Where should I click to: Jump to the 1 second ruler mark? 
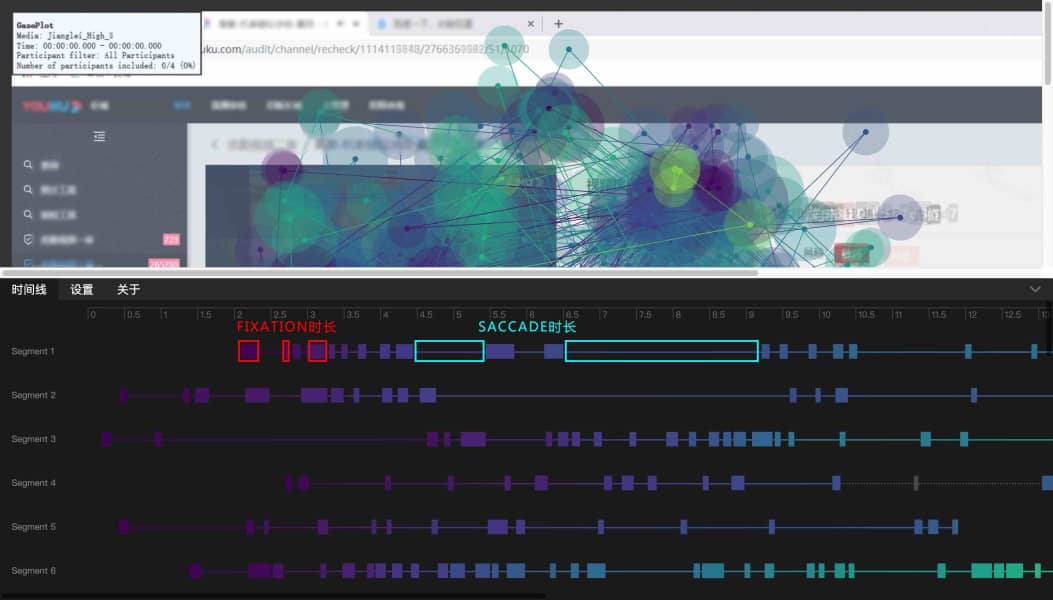[x=164, y=314]
